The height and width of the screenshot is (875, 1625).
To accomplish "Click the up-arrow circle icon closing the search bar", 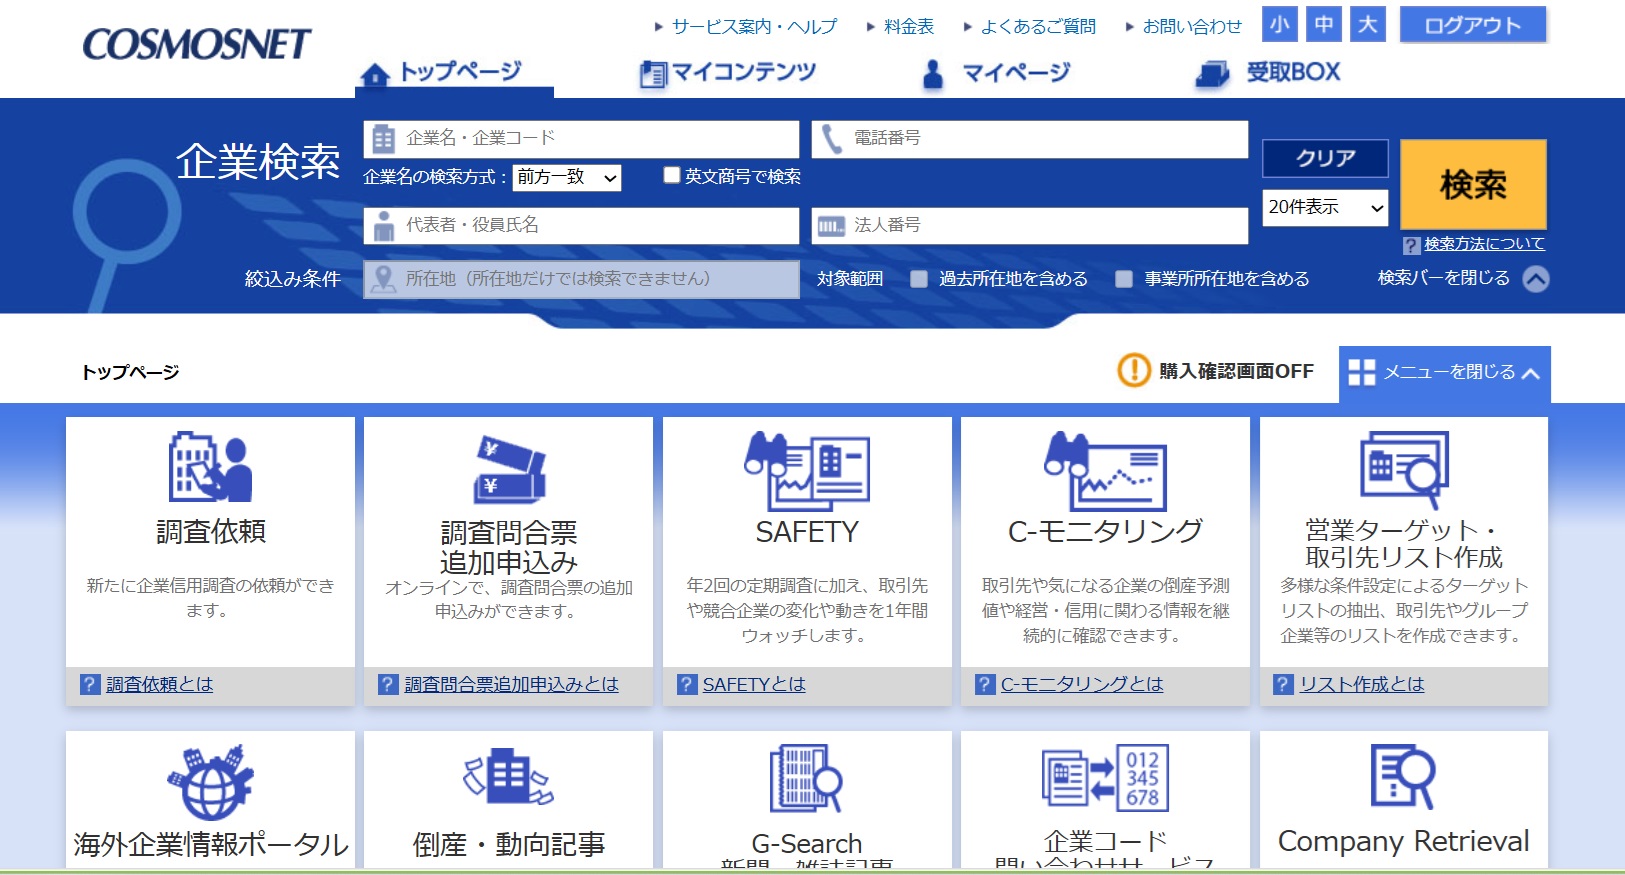I will (x=1536, y=279).
